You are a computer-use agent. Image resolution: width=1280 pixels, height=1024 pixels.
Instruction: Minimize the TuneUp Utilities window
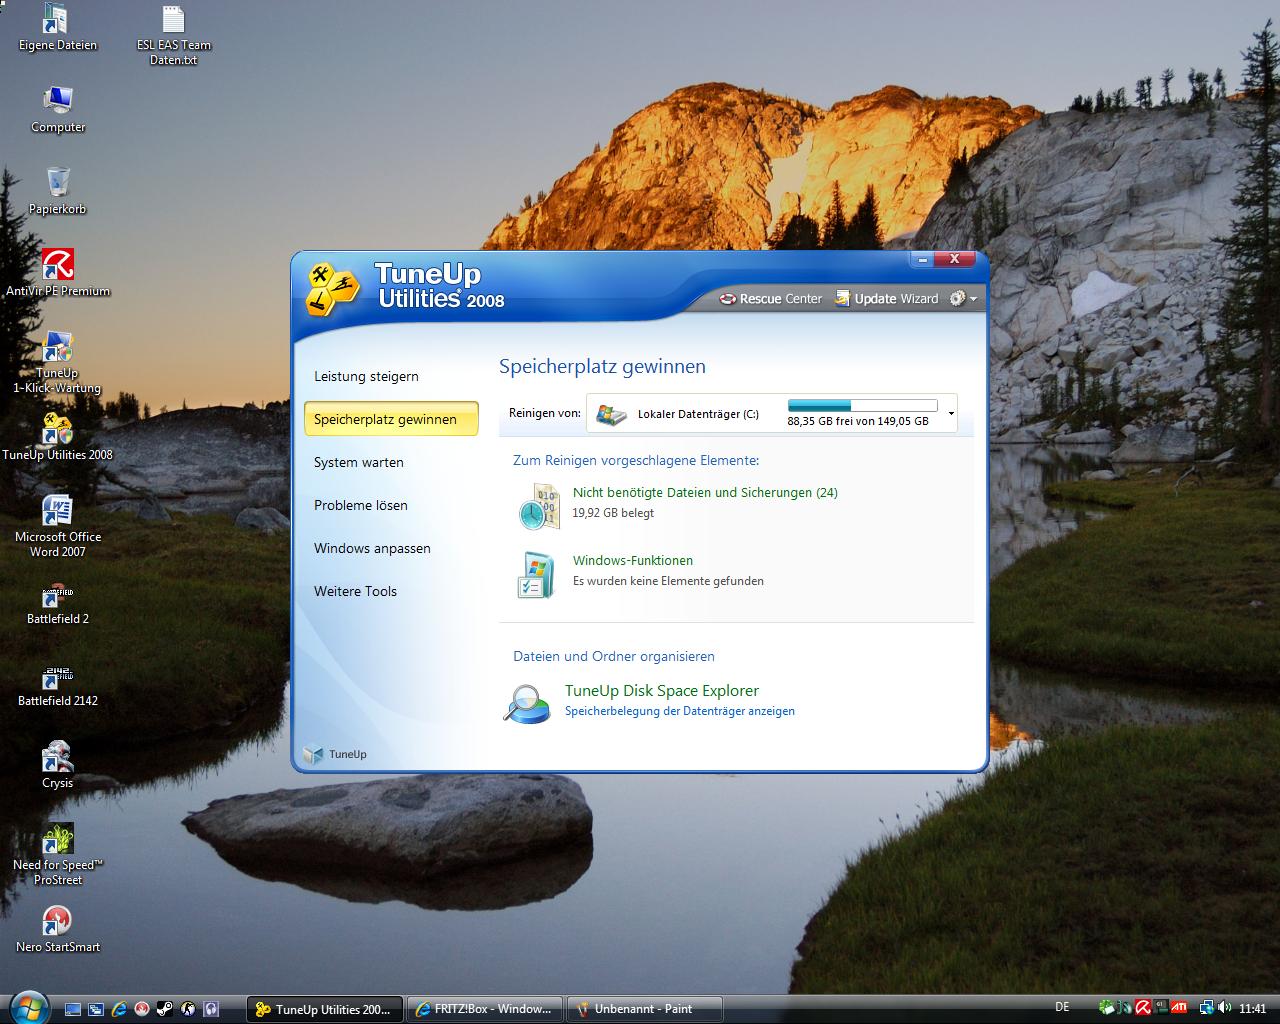922,259
